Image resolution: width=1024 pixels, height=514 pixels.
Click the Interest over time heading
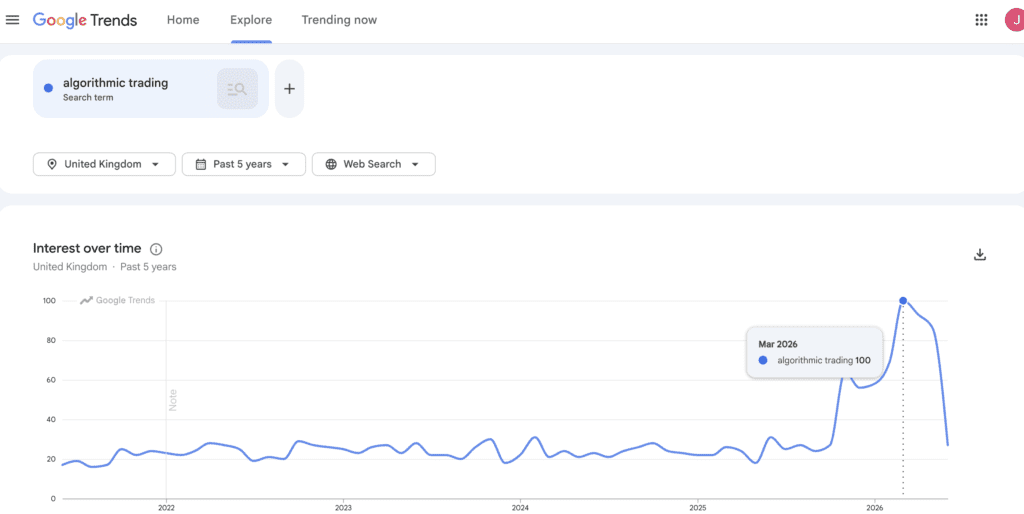tap(87, 248)
